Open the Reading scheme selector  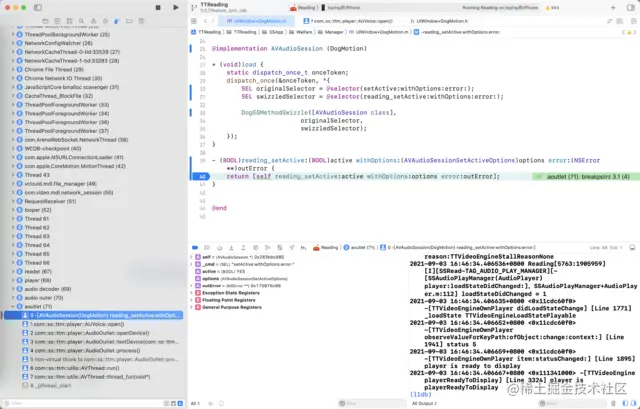[x=303, y=7]
